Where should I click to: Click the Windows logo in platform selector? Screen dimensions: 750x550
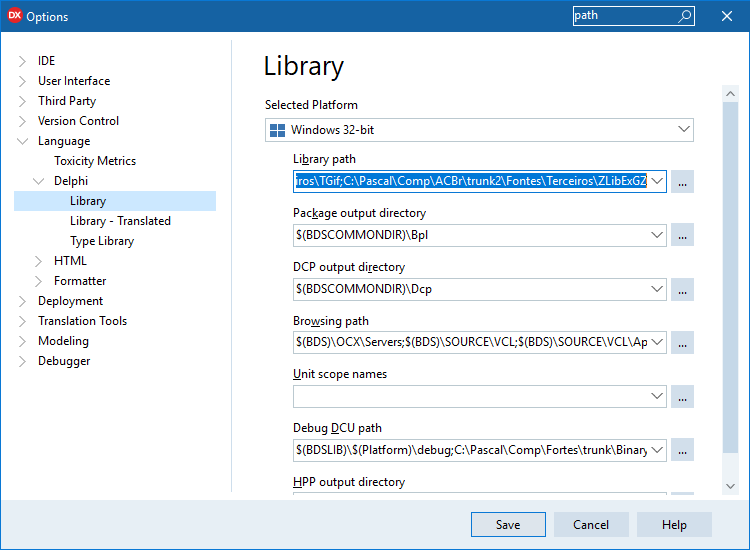[x=277, y=130]
